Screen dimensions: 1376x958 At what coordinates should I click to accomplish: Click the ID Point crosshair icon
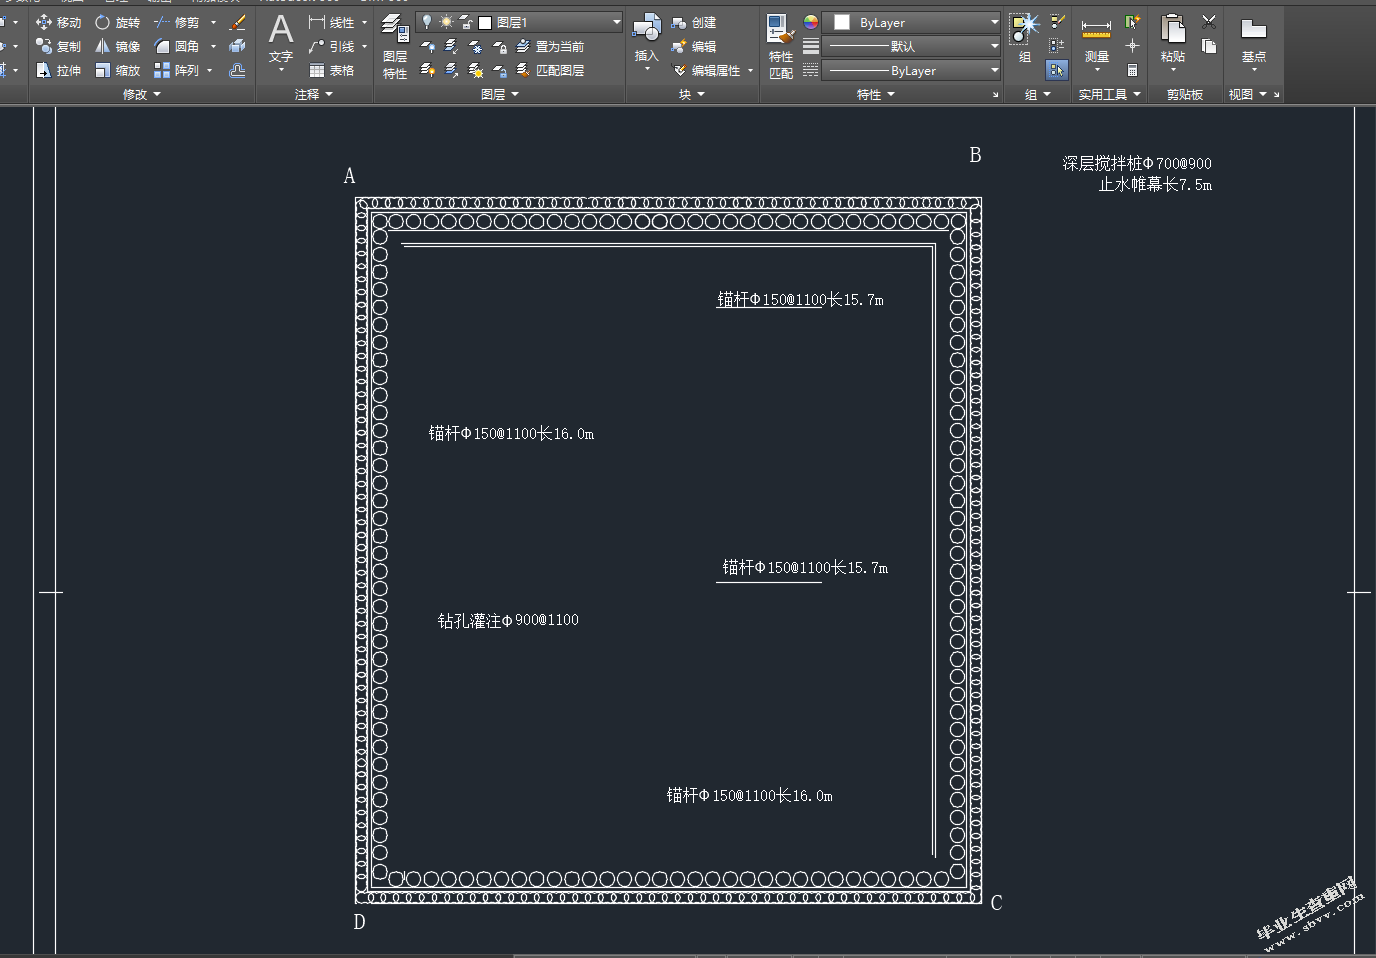click(x=1132, y=46)
